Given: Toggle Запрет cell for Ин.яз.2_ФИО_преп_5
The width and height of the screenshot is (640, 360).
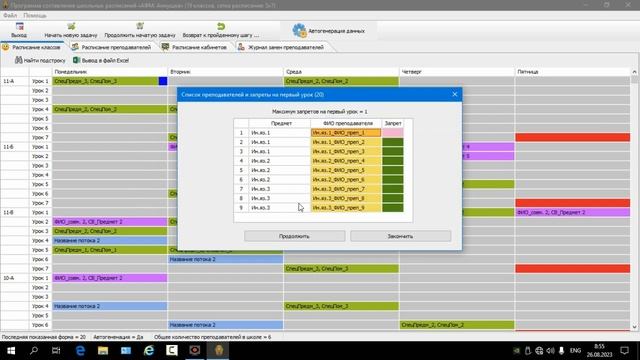Looking at the screenshot, I should [393, 170].
